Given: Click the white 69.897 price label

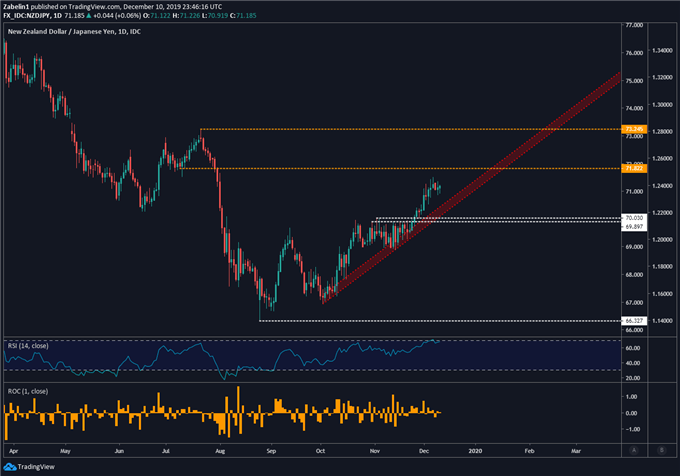Looking at the screenshot, I should (634, 227).
